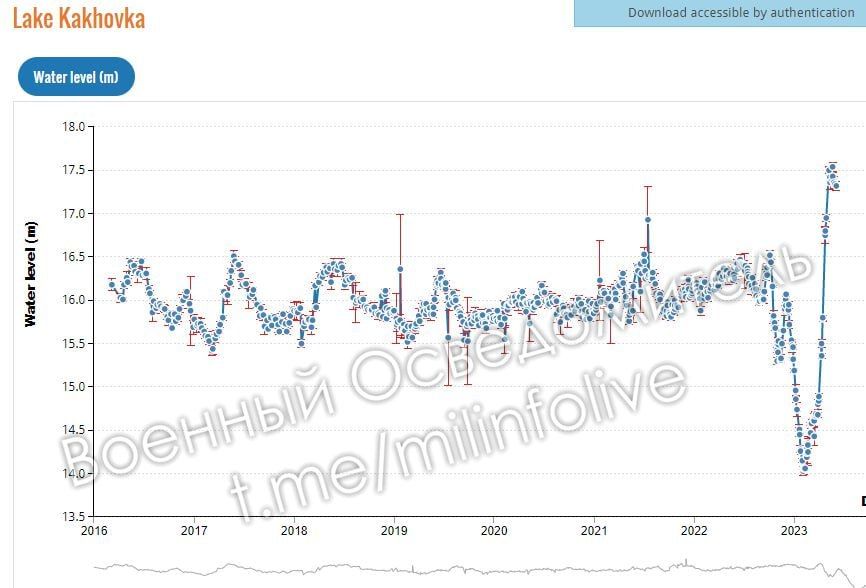Click the mid-2021 spike data point near 16.9
This screenshot has height=588, width=866.
coord(648,220)
